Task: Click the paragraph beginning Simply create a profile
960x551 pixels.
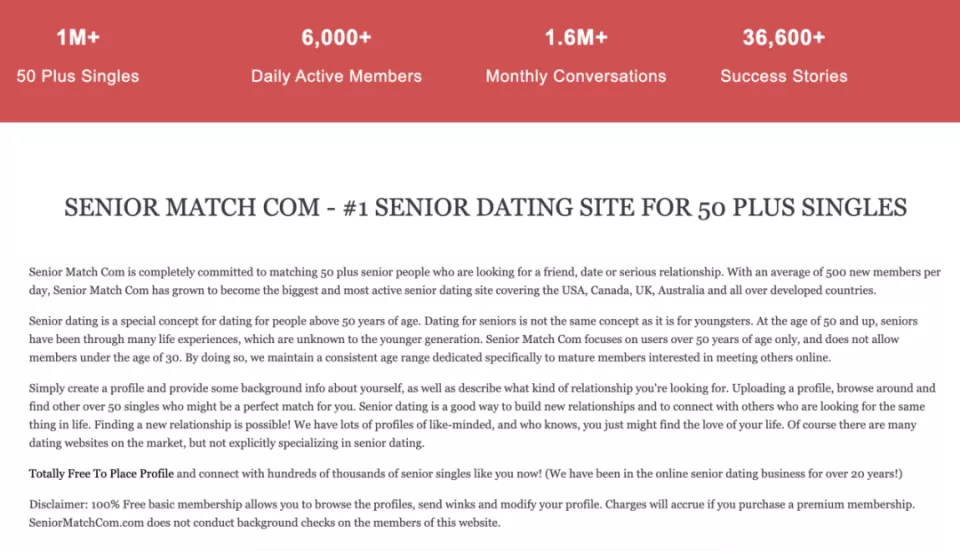Action: tap(482, 416)
